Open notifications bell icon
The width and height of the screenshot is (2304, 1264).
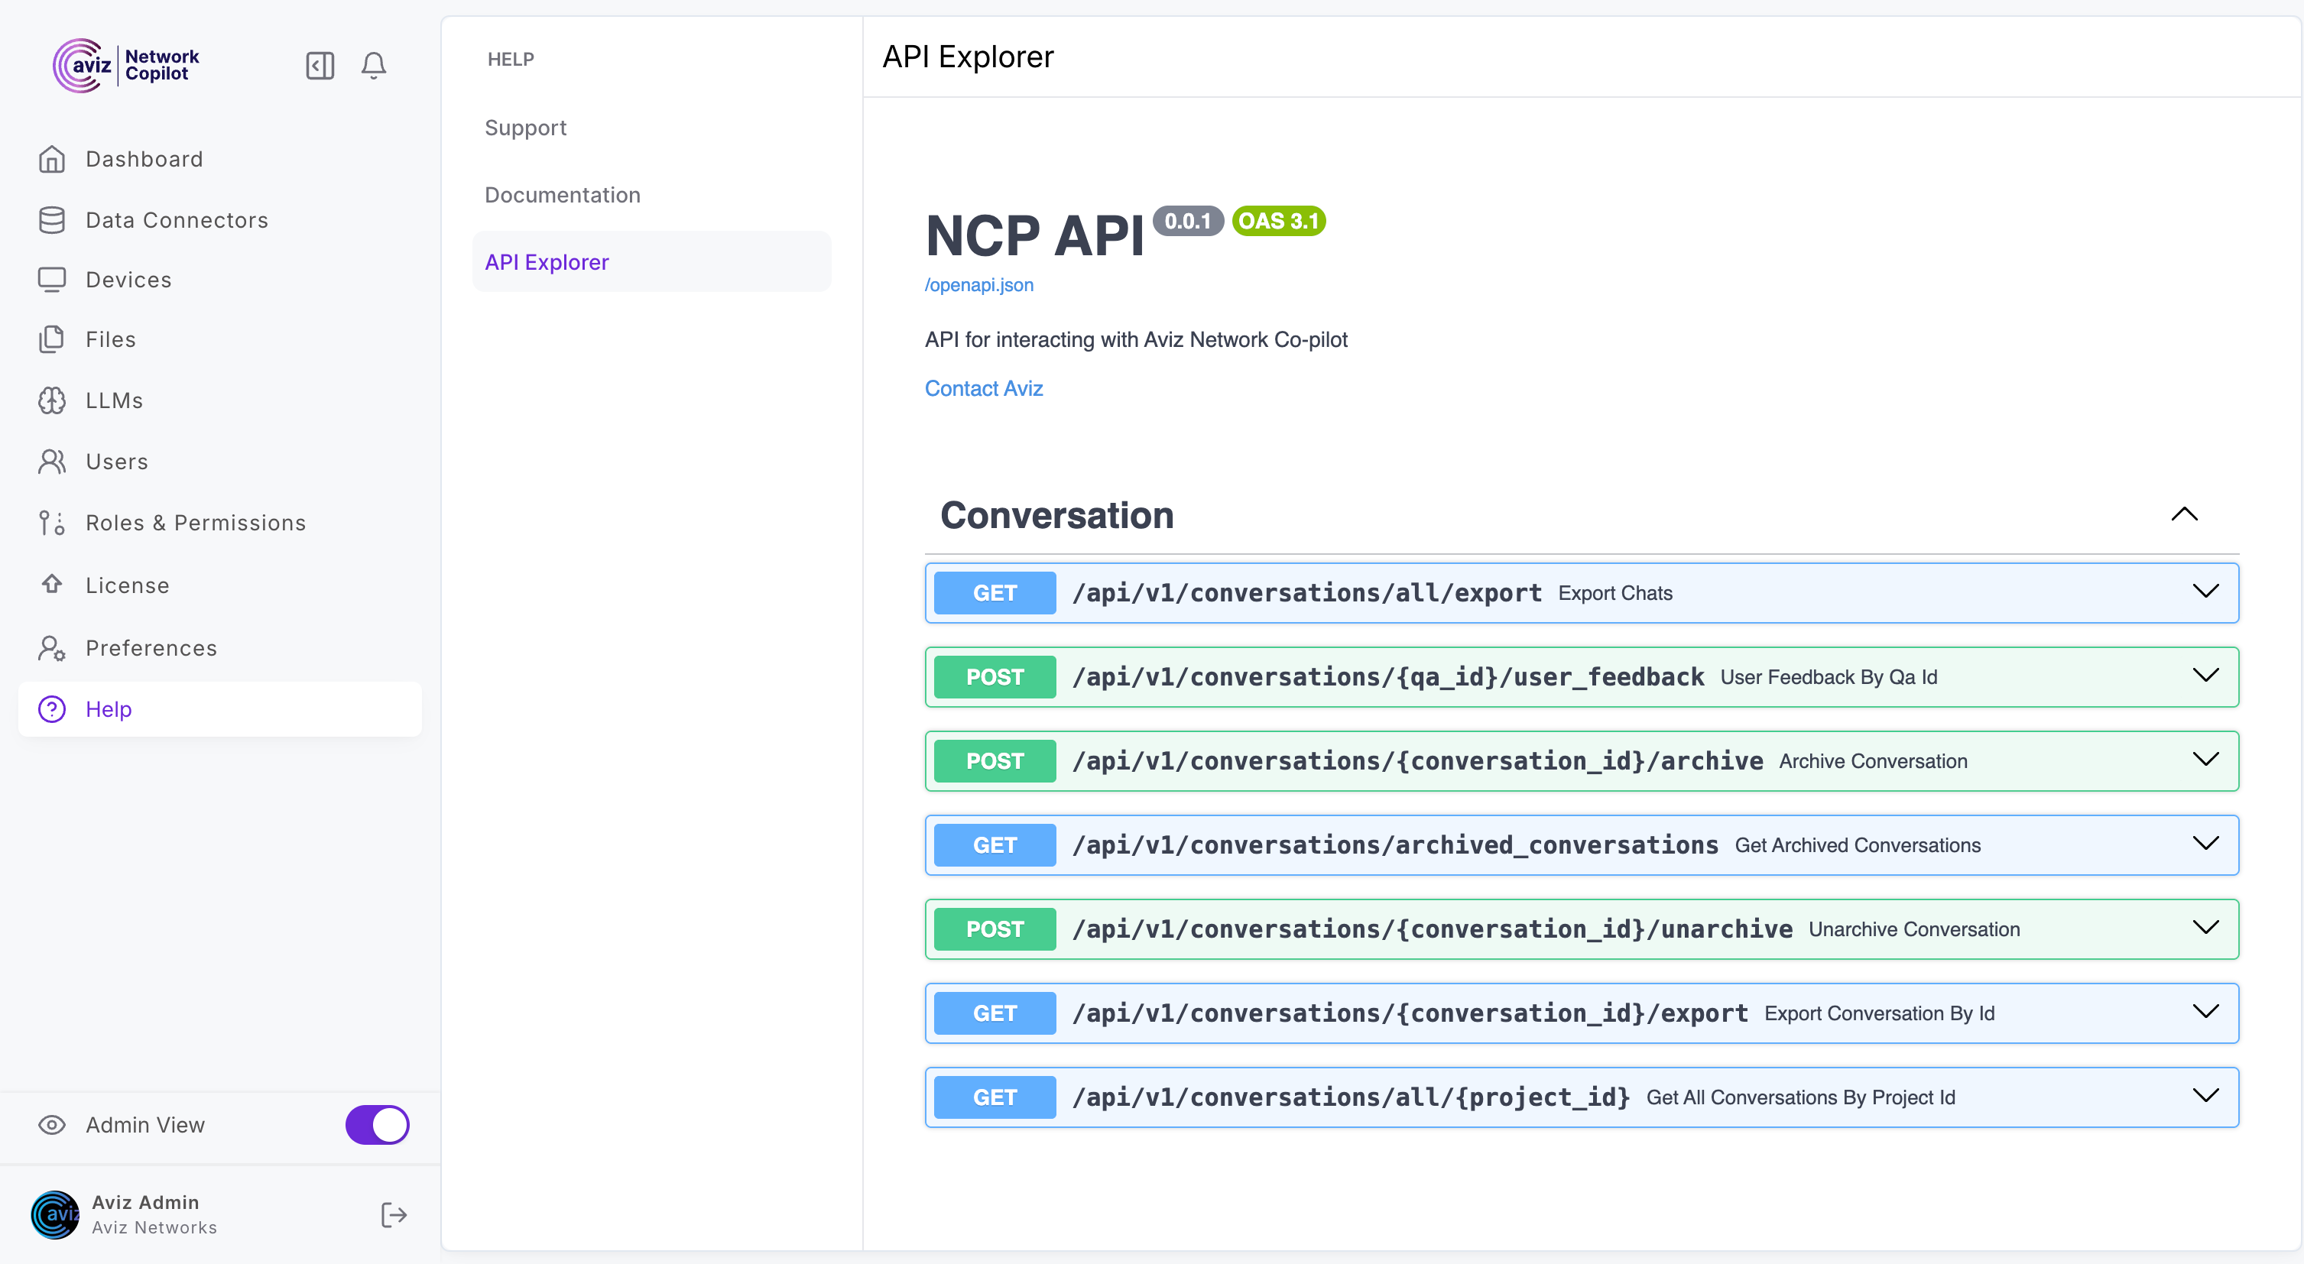coord(373,66)
